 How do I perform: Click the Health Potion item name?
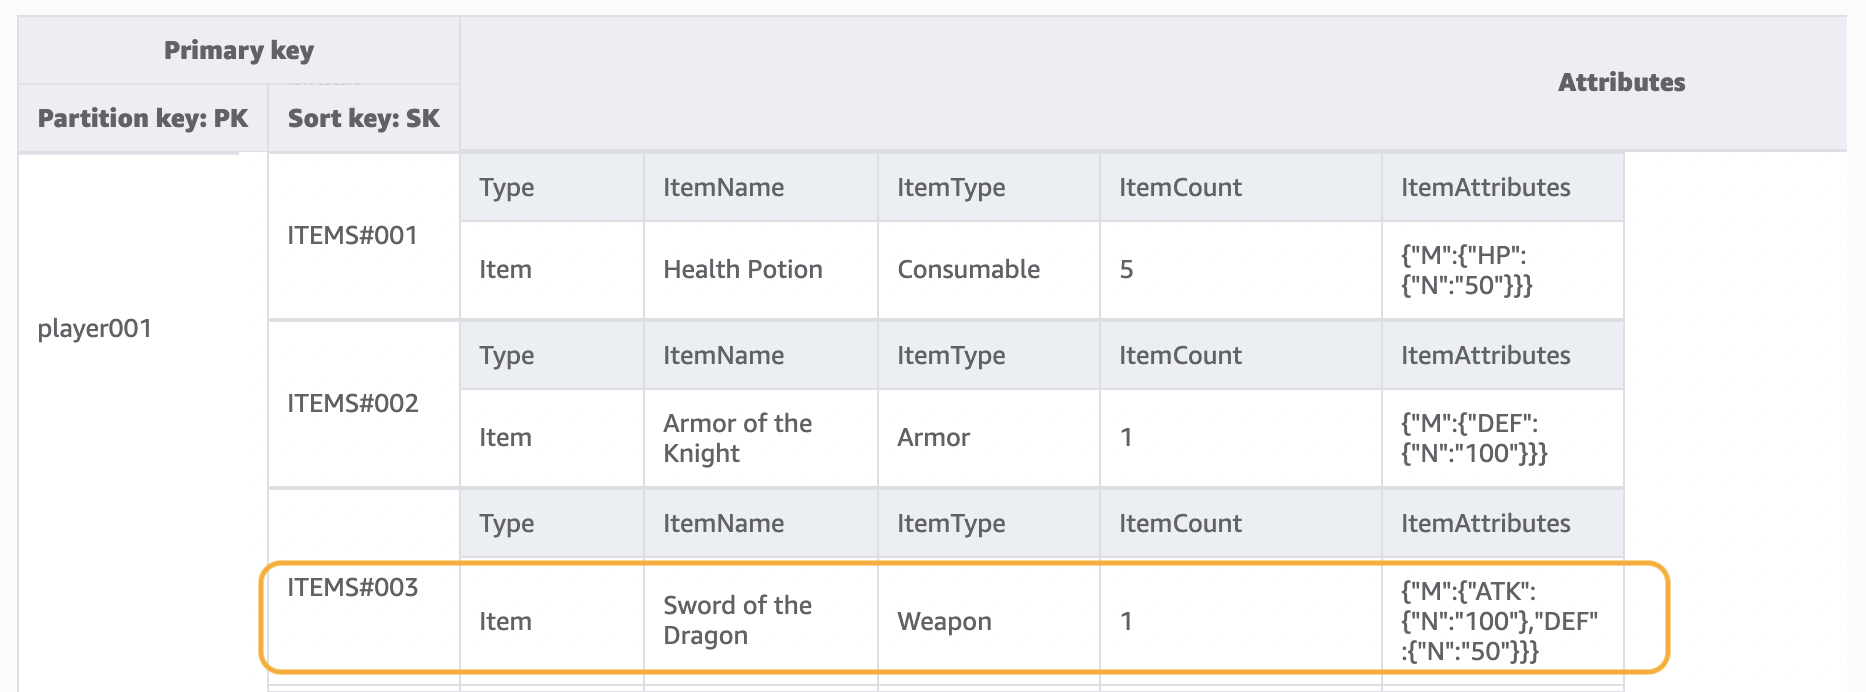point(743,270)
